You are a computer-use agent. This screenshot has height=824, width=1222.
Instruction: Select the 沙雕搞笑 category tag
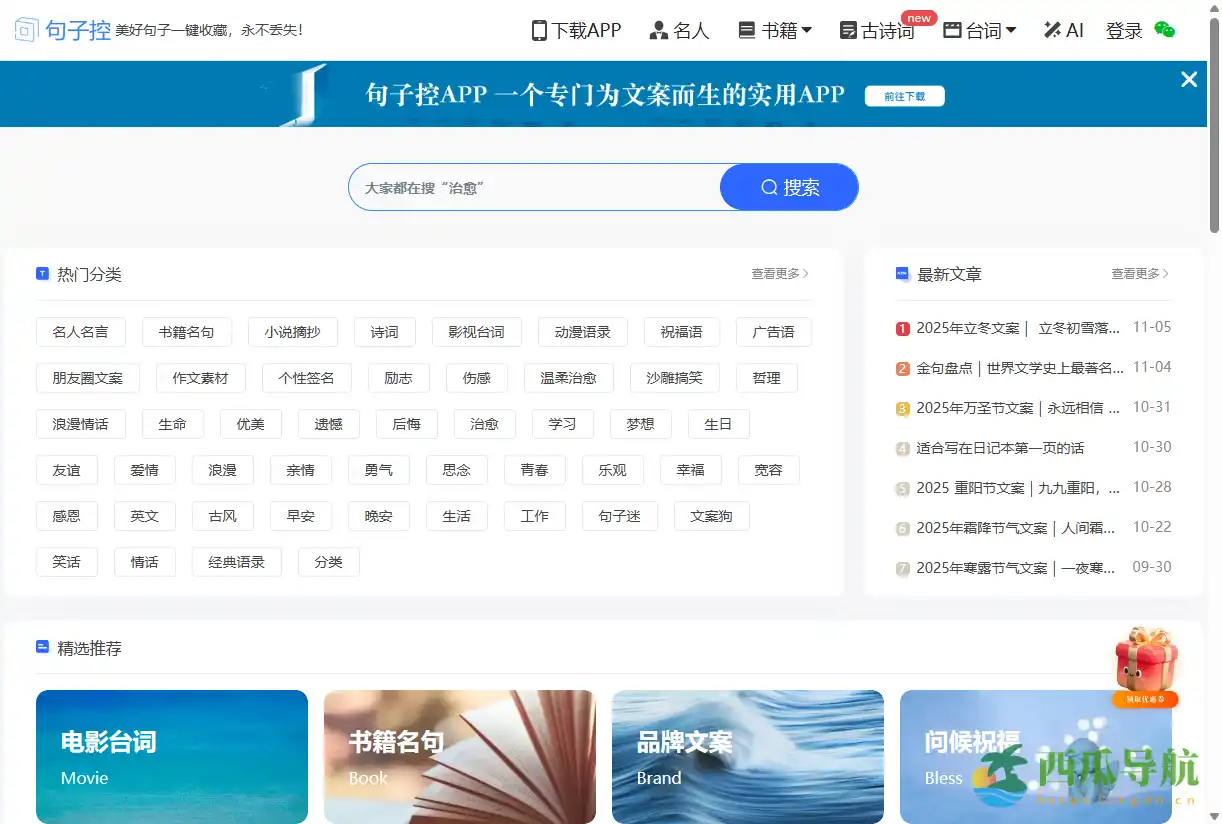click(674, 377)
